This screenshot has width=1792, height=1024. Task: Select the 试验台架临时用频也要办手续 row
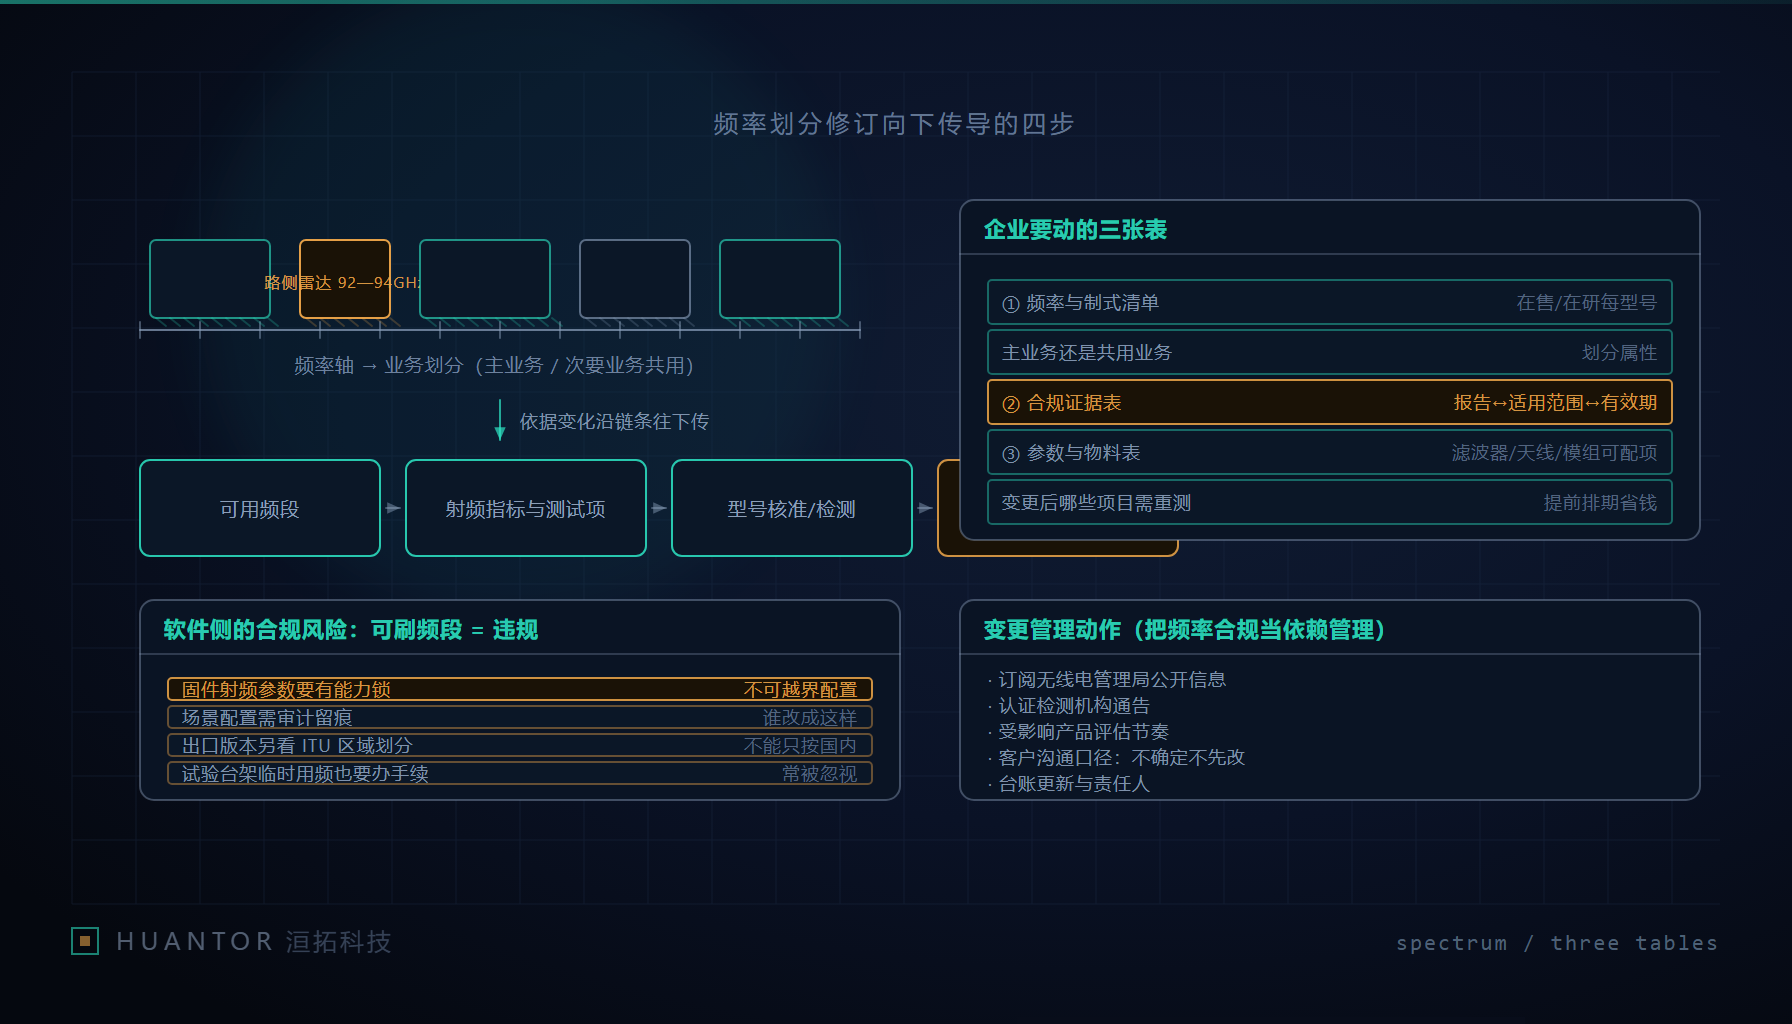(x=520, y=773)
